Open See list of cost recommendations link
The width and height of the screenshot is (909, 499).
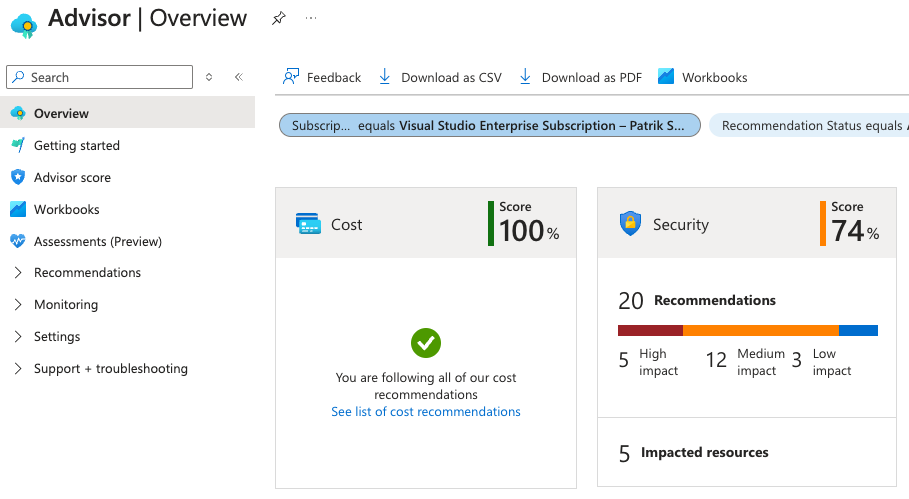click(426, 411)
